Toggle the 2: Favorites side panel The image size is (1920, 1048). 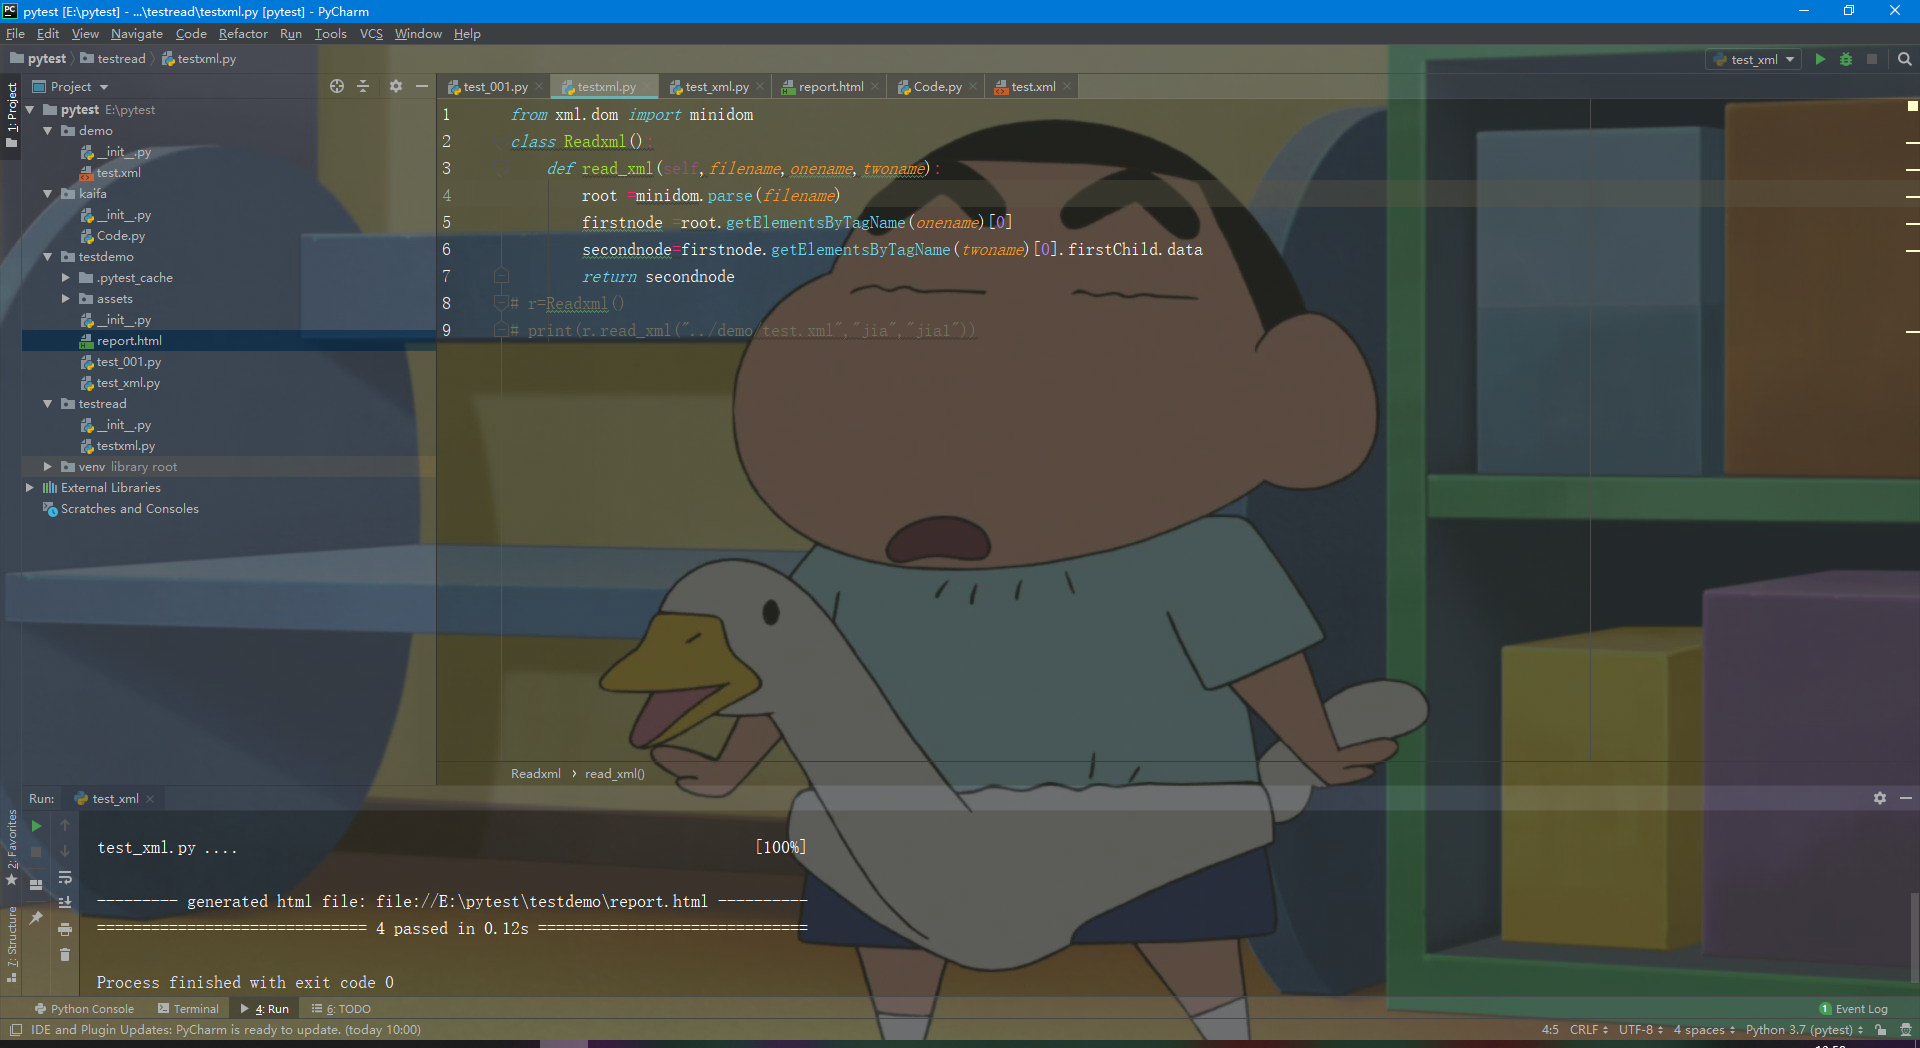12,847
